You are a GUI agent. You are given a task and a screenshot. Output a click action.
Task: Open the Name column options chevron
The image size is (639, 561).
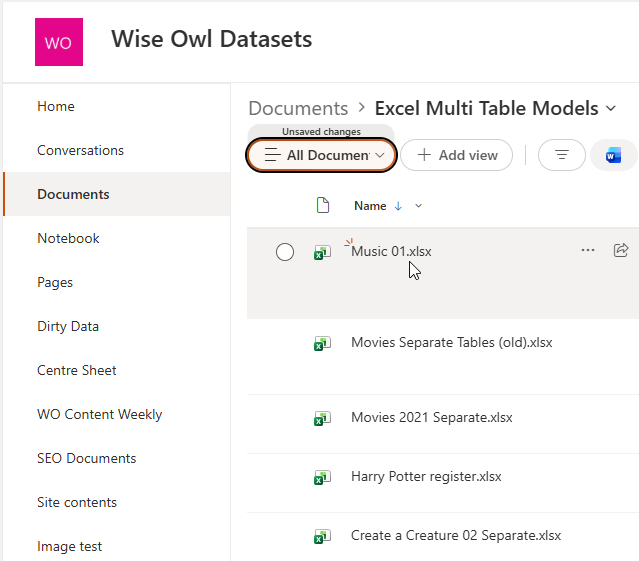[x=418, y=206]
